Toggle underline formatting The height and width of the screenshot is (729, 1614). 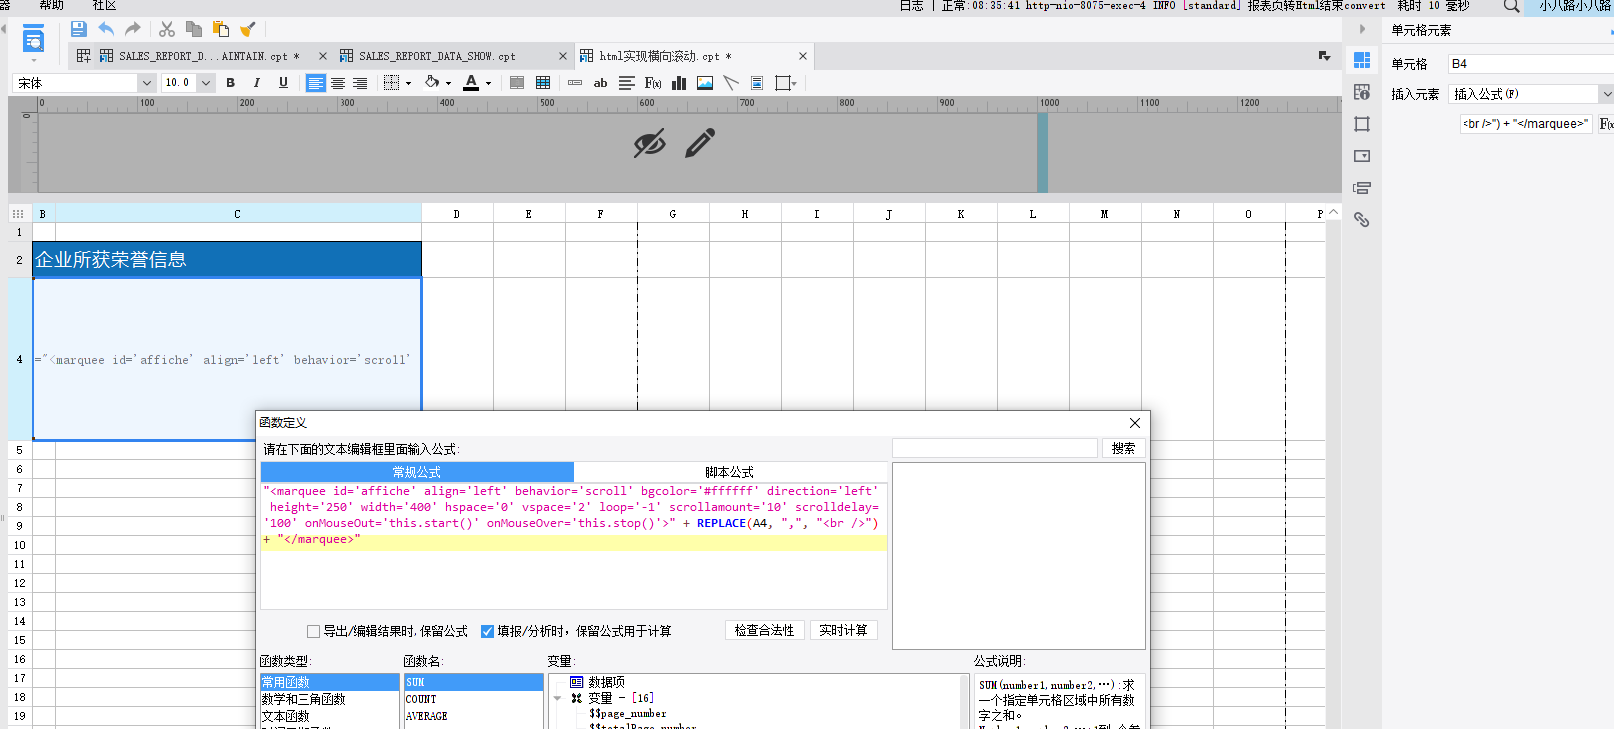pyautogui.click(x=283, y=83)
